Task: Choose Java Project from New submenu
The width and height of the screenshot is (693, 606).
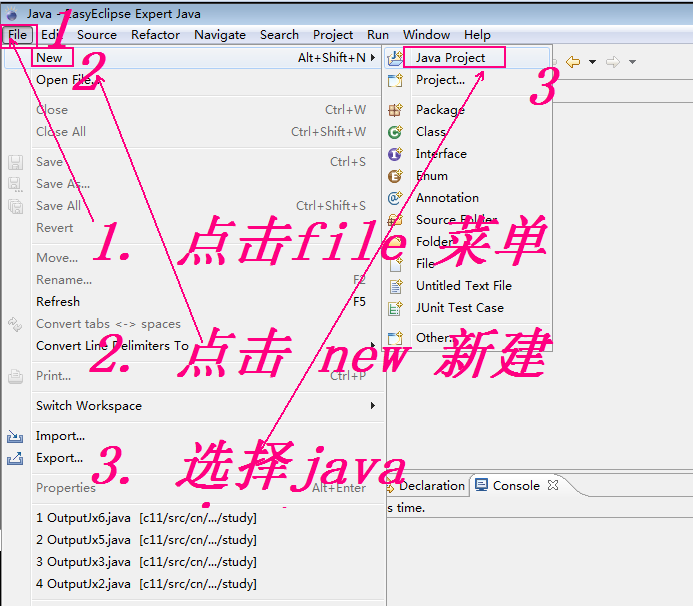Action: [468, 58]
